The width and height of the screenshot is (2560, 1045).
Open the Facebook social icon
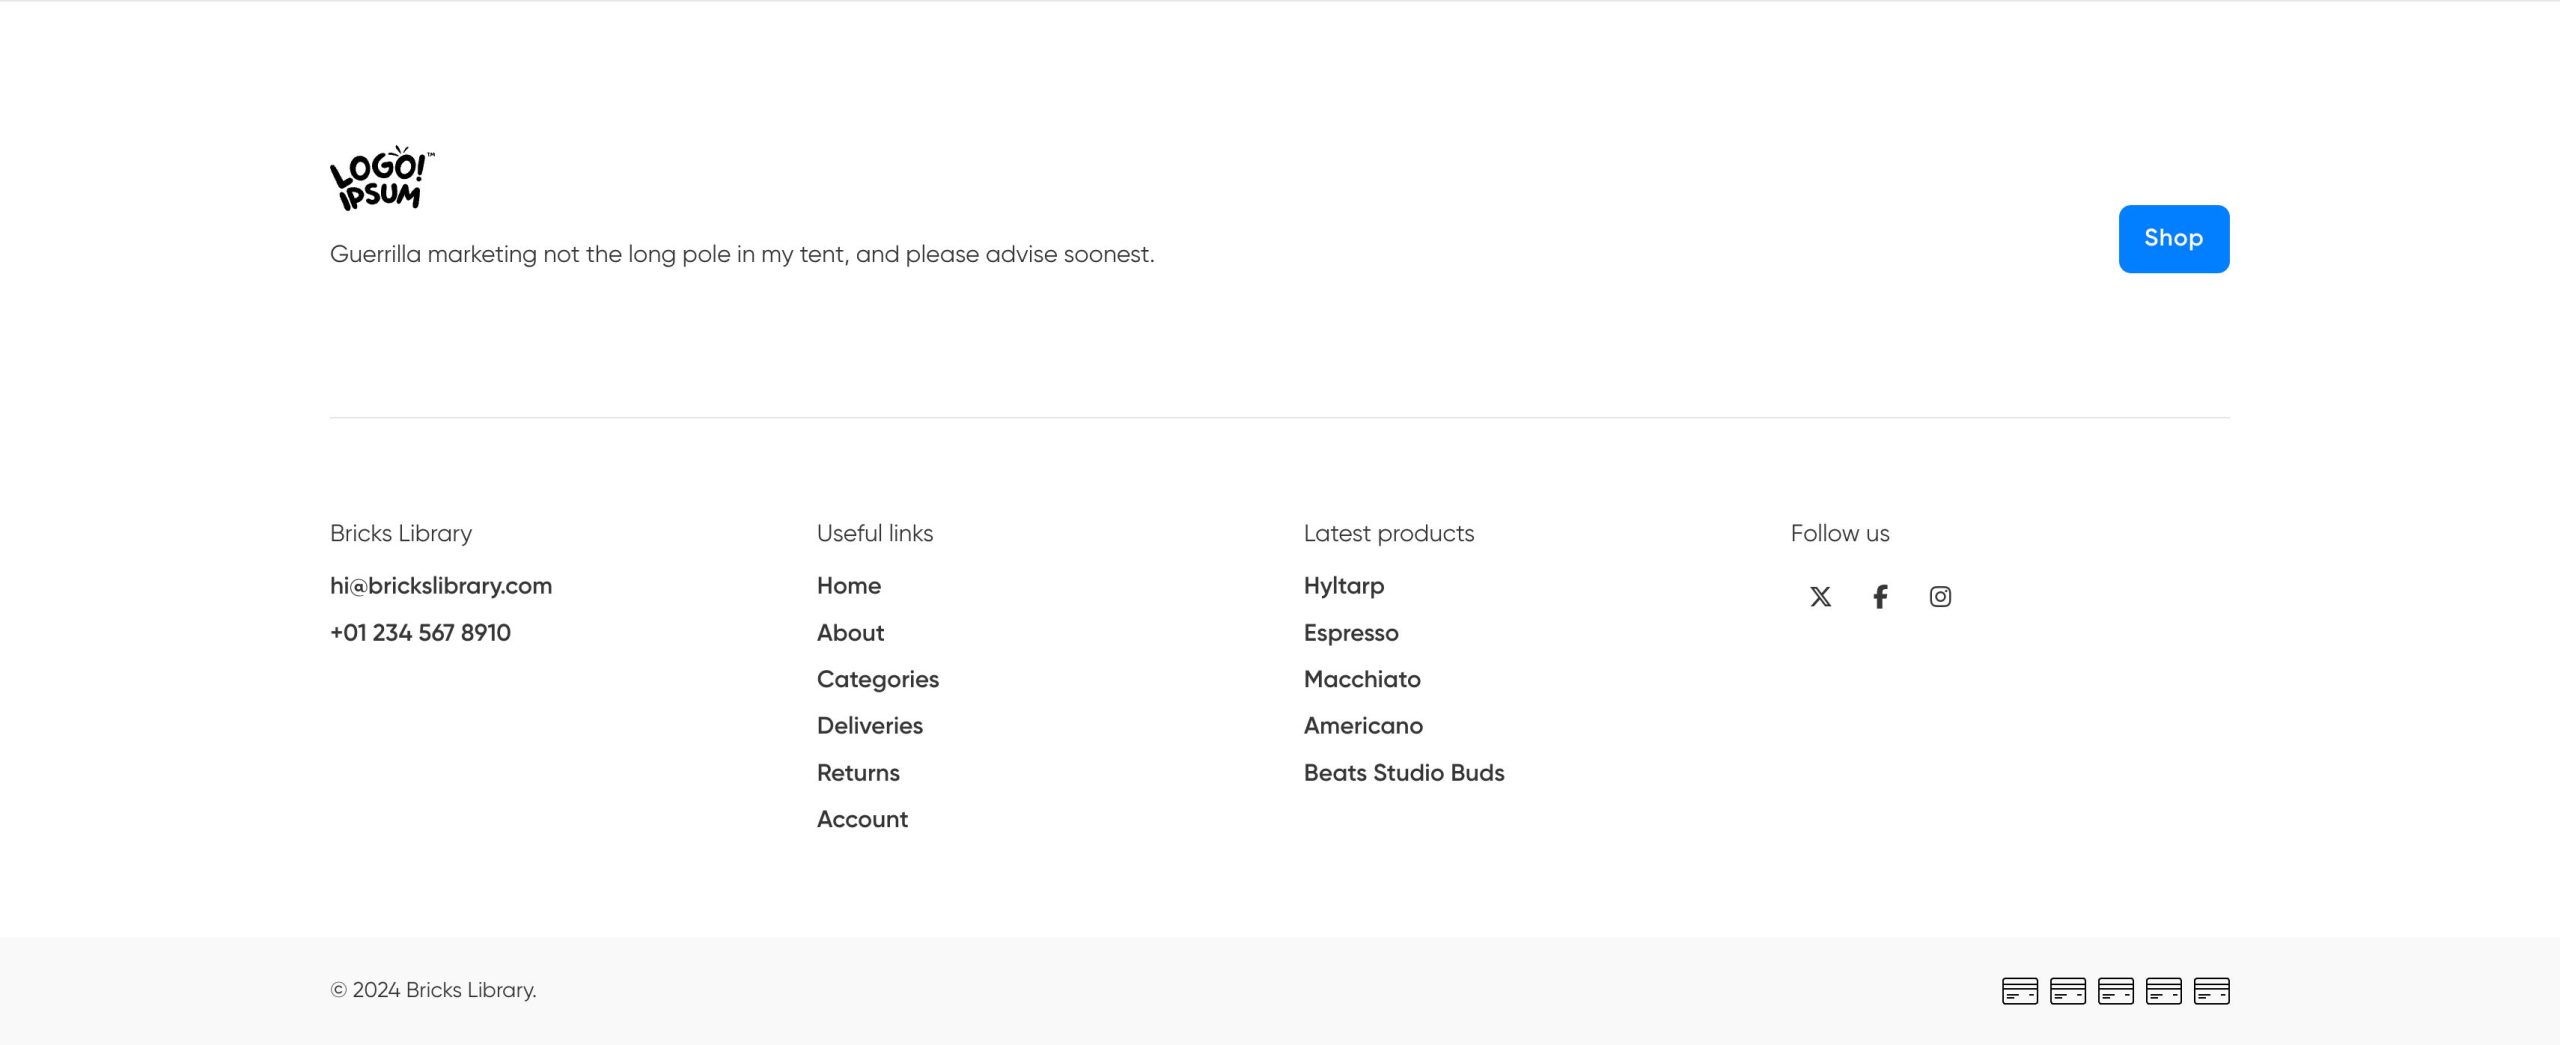click(1880, 597)
